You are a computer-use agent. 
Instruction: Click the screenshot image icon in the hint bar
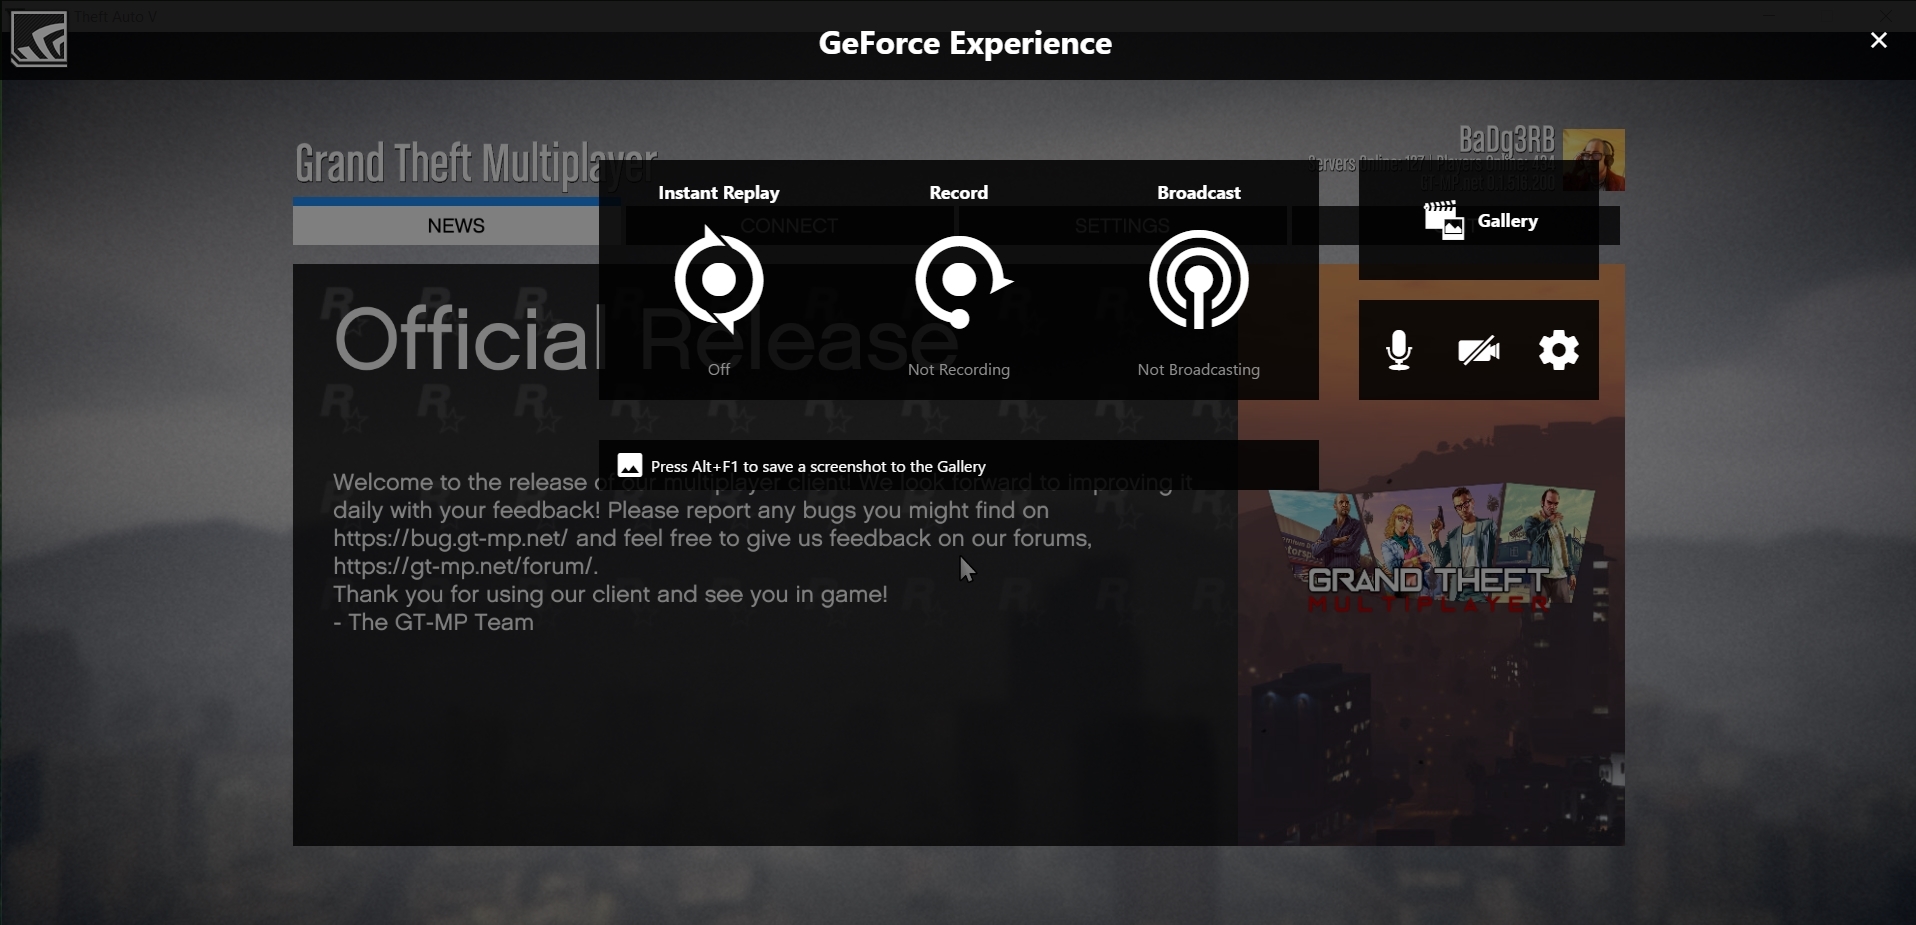click(x=630, y=465)
